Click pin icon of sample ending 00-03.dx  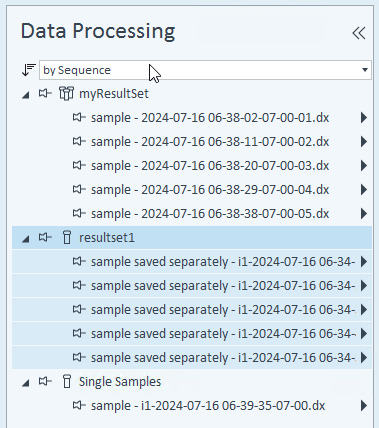click(79, 166)
